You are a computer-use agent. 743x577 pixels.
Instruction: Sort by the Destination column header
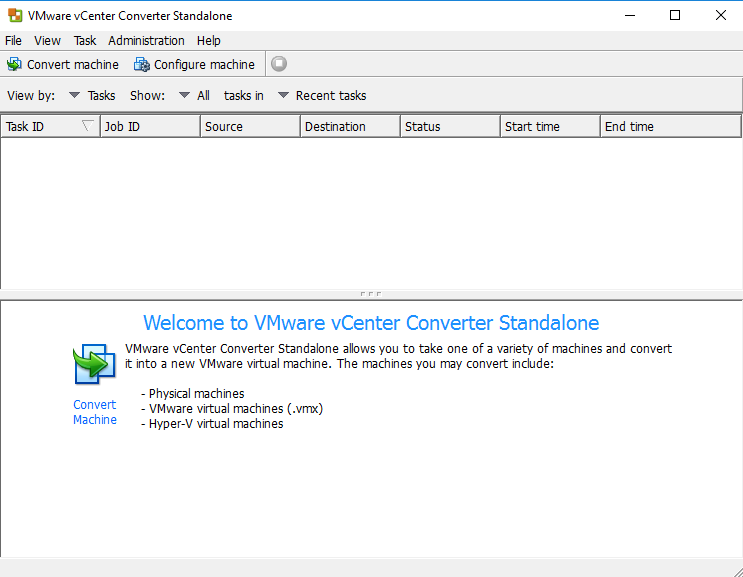pos(350,126)
